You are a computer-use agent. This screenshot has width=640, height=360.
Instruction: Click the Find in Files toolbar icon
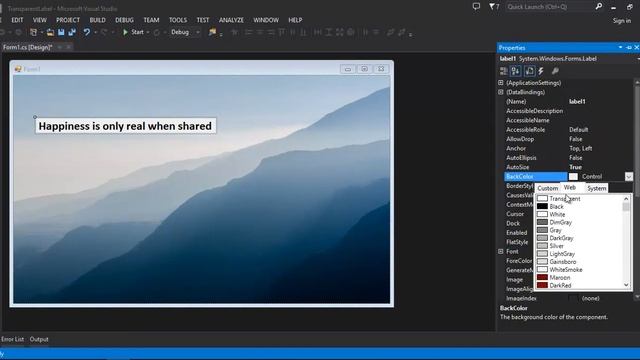click(212, 32)
